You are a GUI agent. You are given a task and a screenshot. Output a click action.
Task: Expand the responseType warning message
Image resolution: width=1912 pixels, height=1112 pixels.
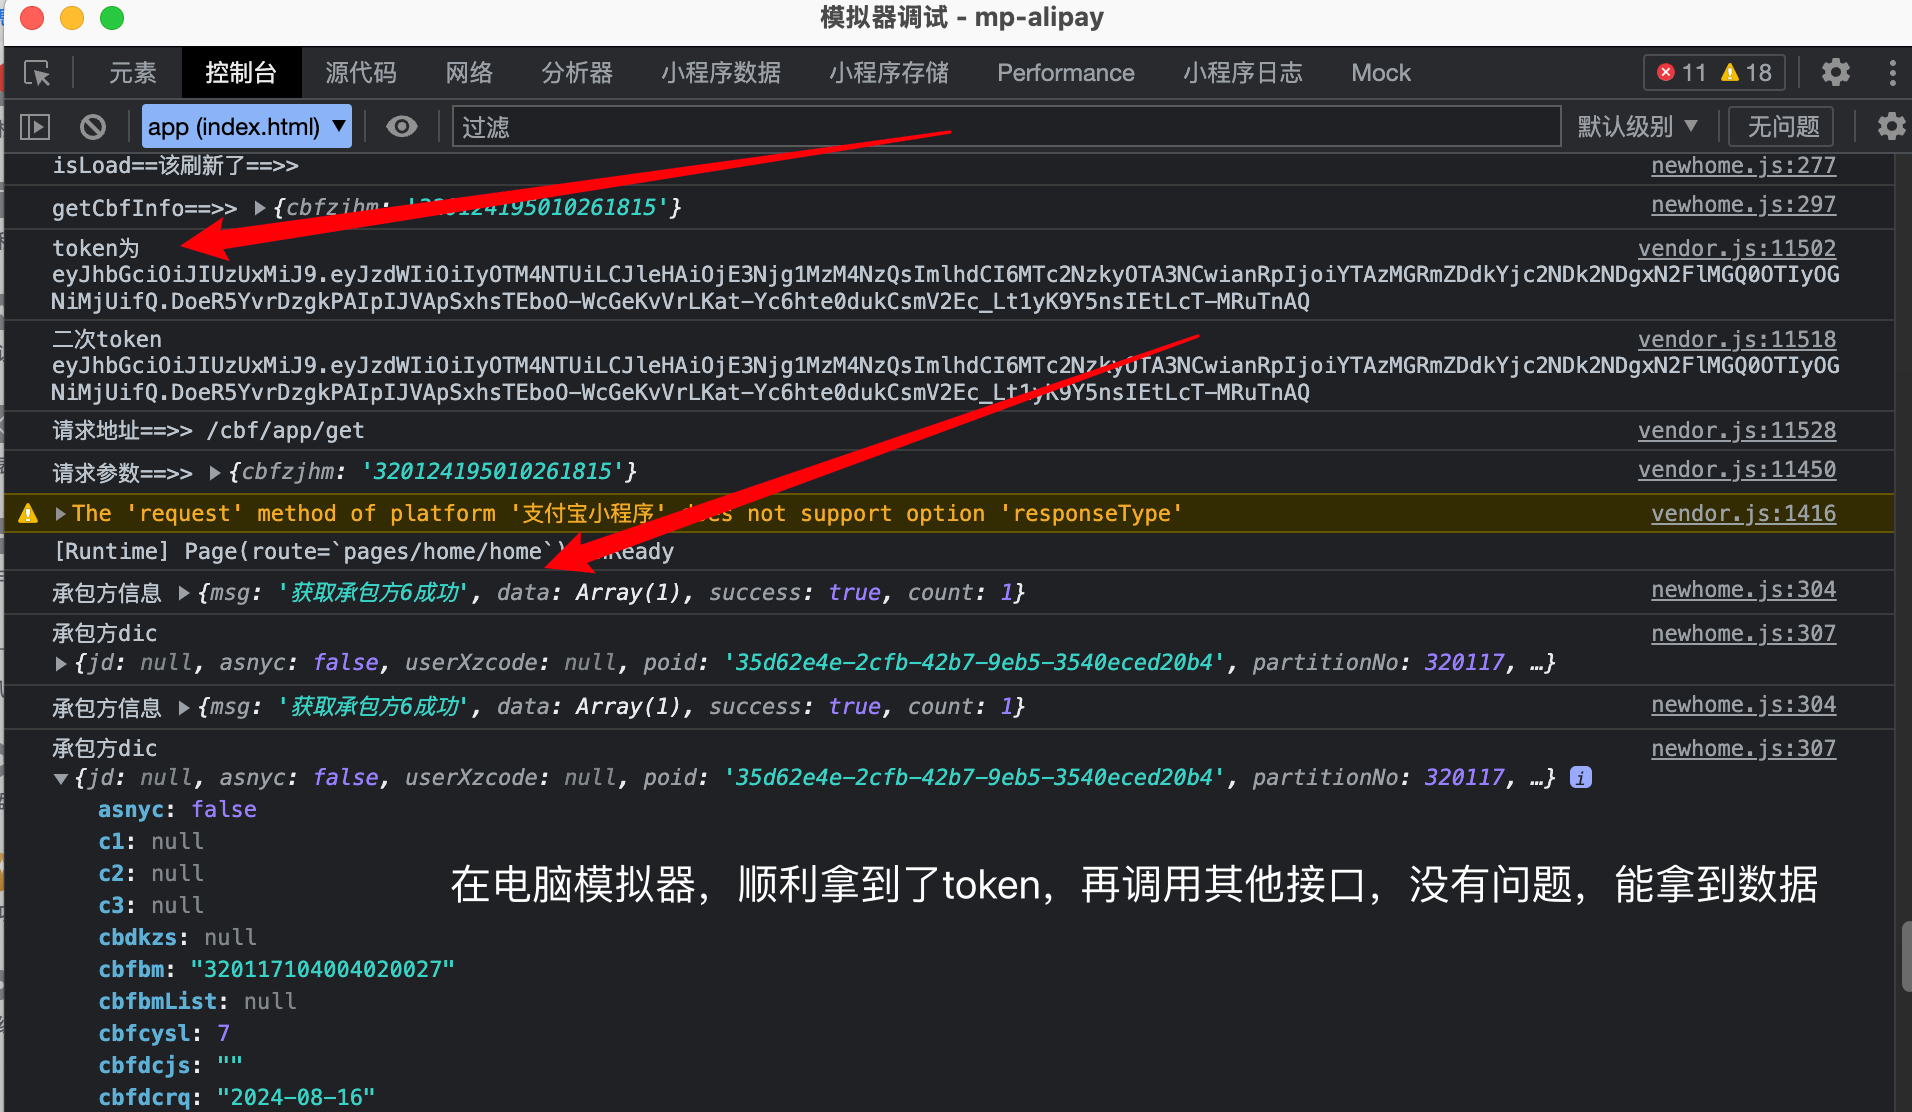click(x=62, y=514)
